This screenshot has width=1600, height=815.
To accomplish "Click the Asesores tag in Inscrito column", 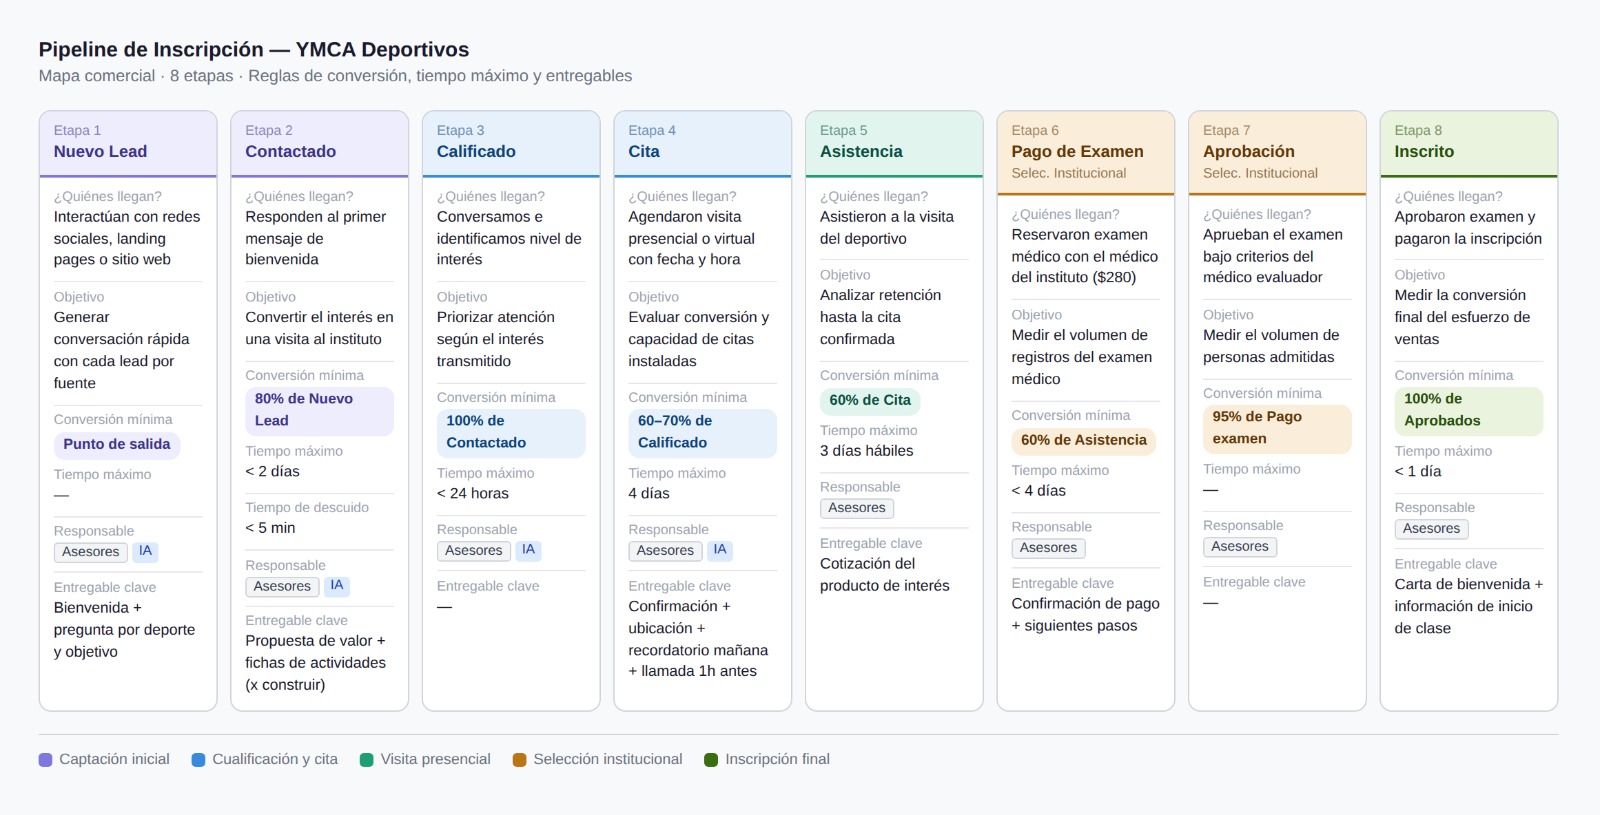I will coord(1432,529).
